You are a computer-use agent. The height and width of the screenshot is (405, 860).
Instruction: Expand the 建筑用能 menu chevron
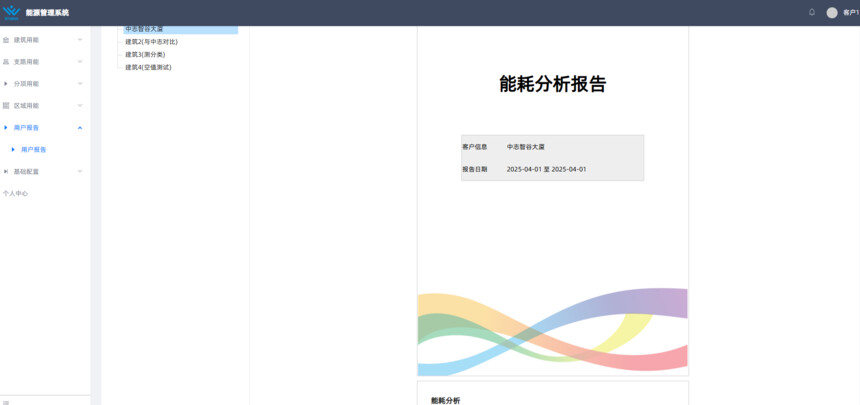click(x=80, y=40)
